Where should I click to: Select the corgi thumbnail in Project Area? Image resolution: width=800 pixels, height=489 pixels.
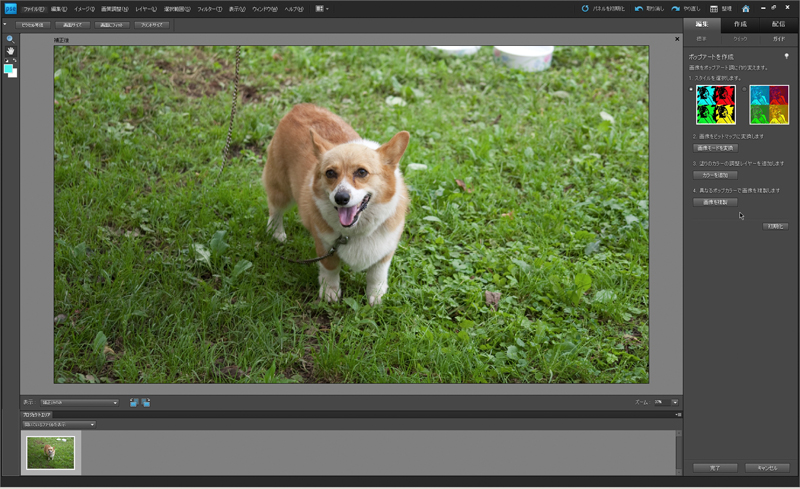coord(51,453)
